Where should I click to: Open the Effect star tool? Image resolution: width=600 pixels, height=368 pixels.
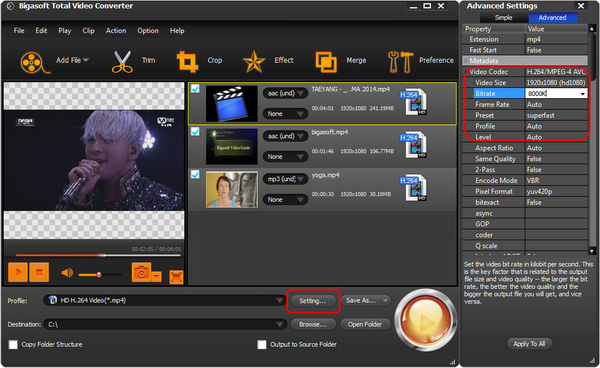(x=254, y=62)
